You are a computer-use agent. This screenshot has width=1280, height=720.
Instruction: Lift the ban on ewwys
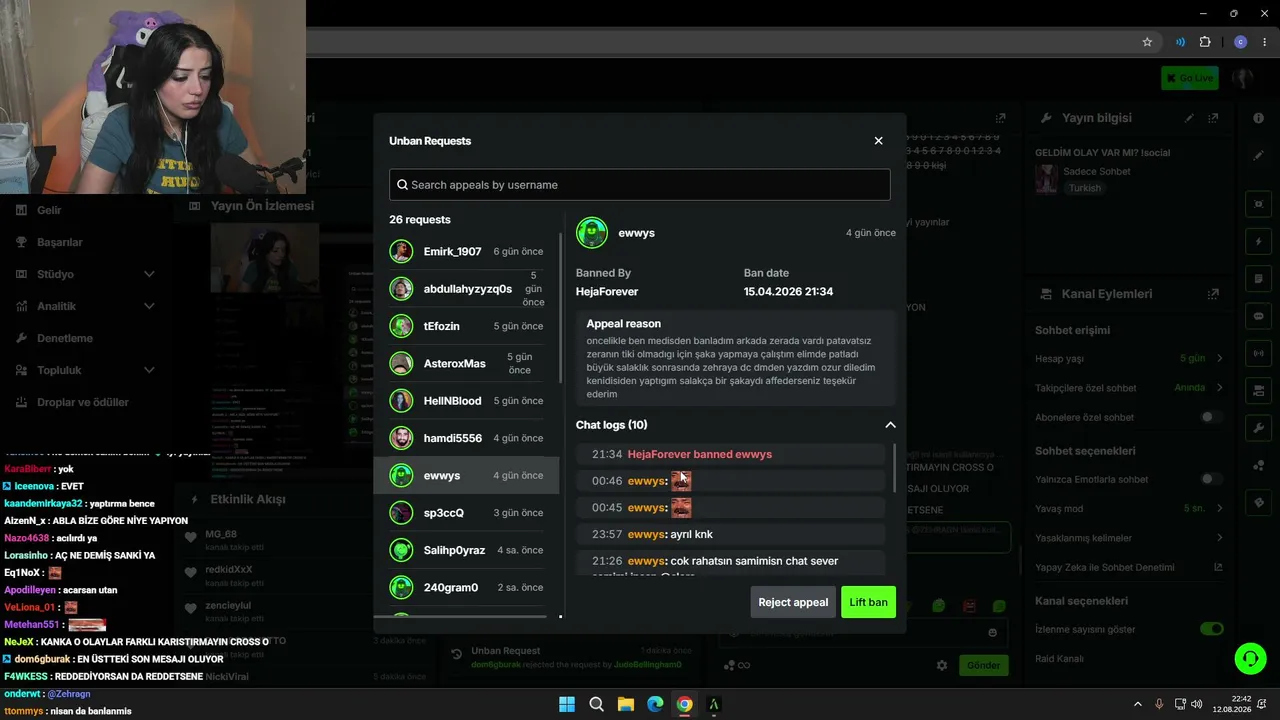pyautogui.click(x=868, y=602)
